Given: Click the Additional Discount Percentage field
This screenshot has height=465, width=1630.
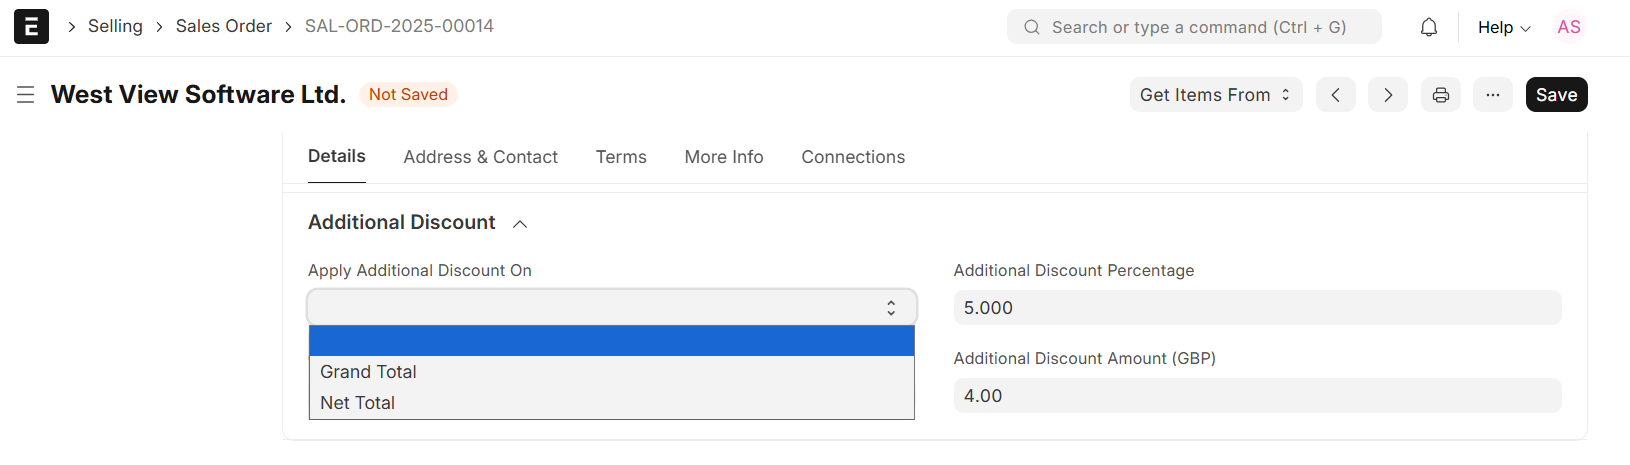Looking at the screenshot, I should 1257,308.
